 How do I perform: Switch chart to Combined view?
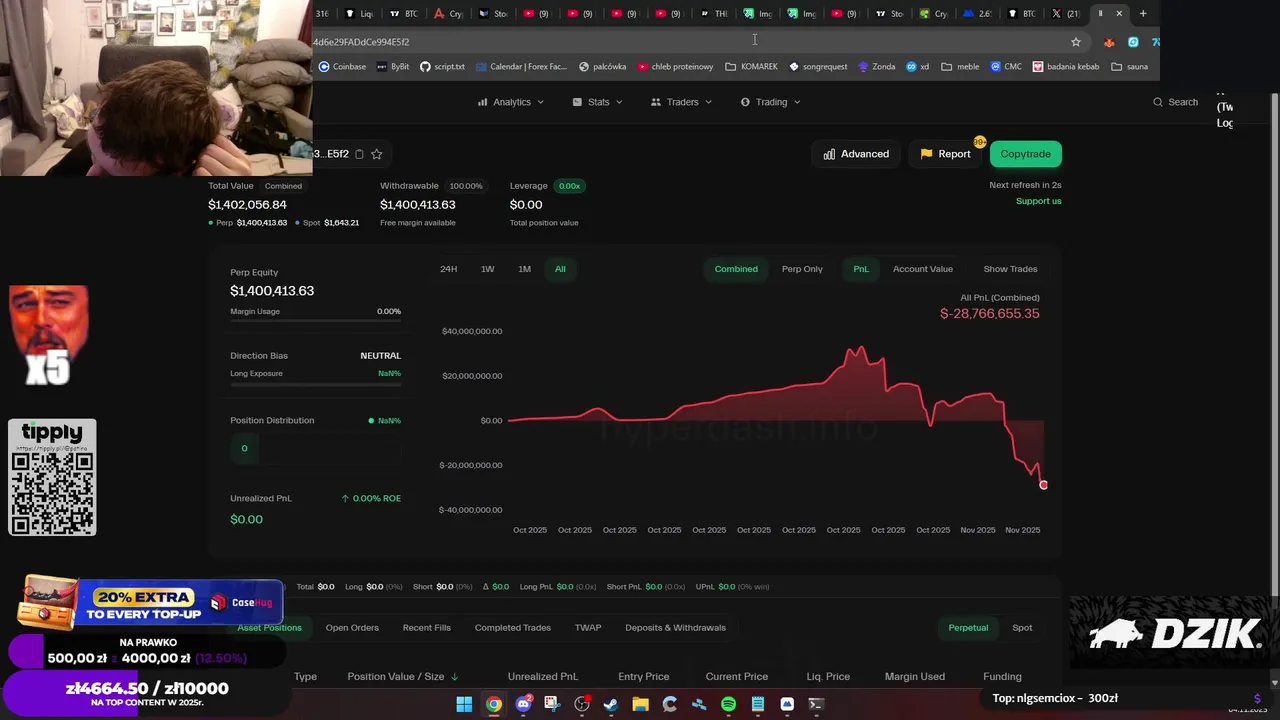coord(736,269)
